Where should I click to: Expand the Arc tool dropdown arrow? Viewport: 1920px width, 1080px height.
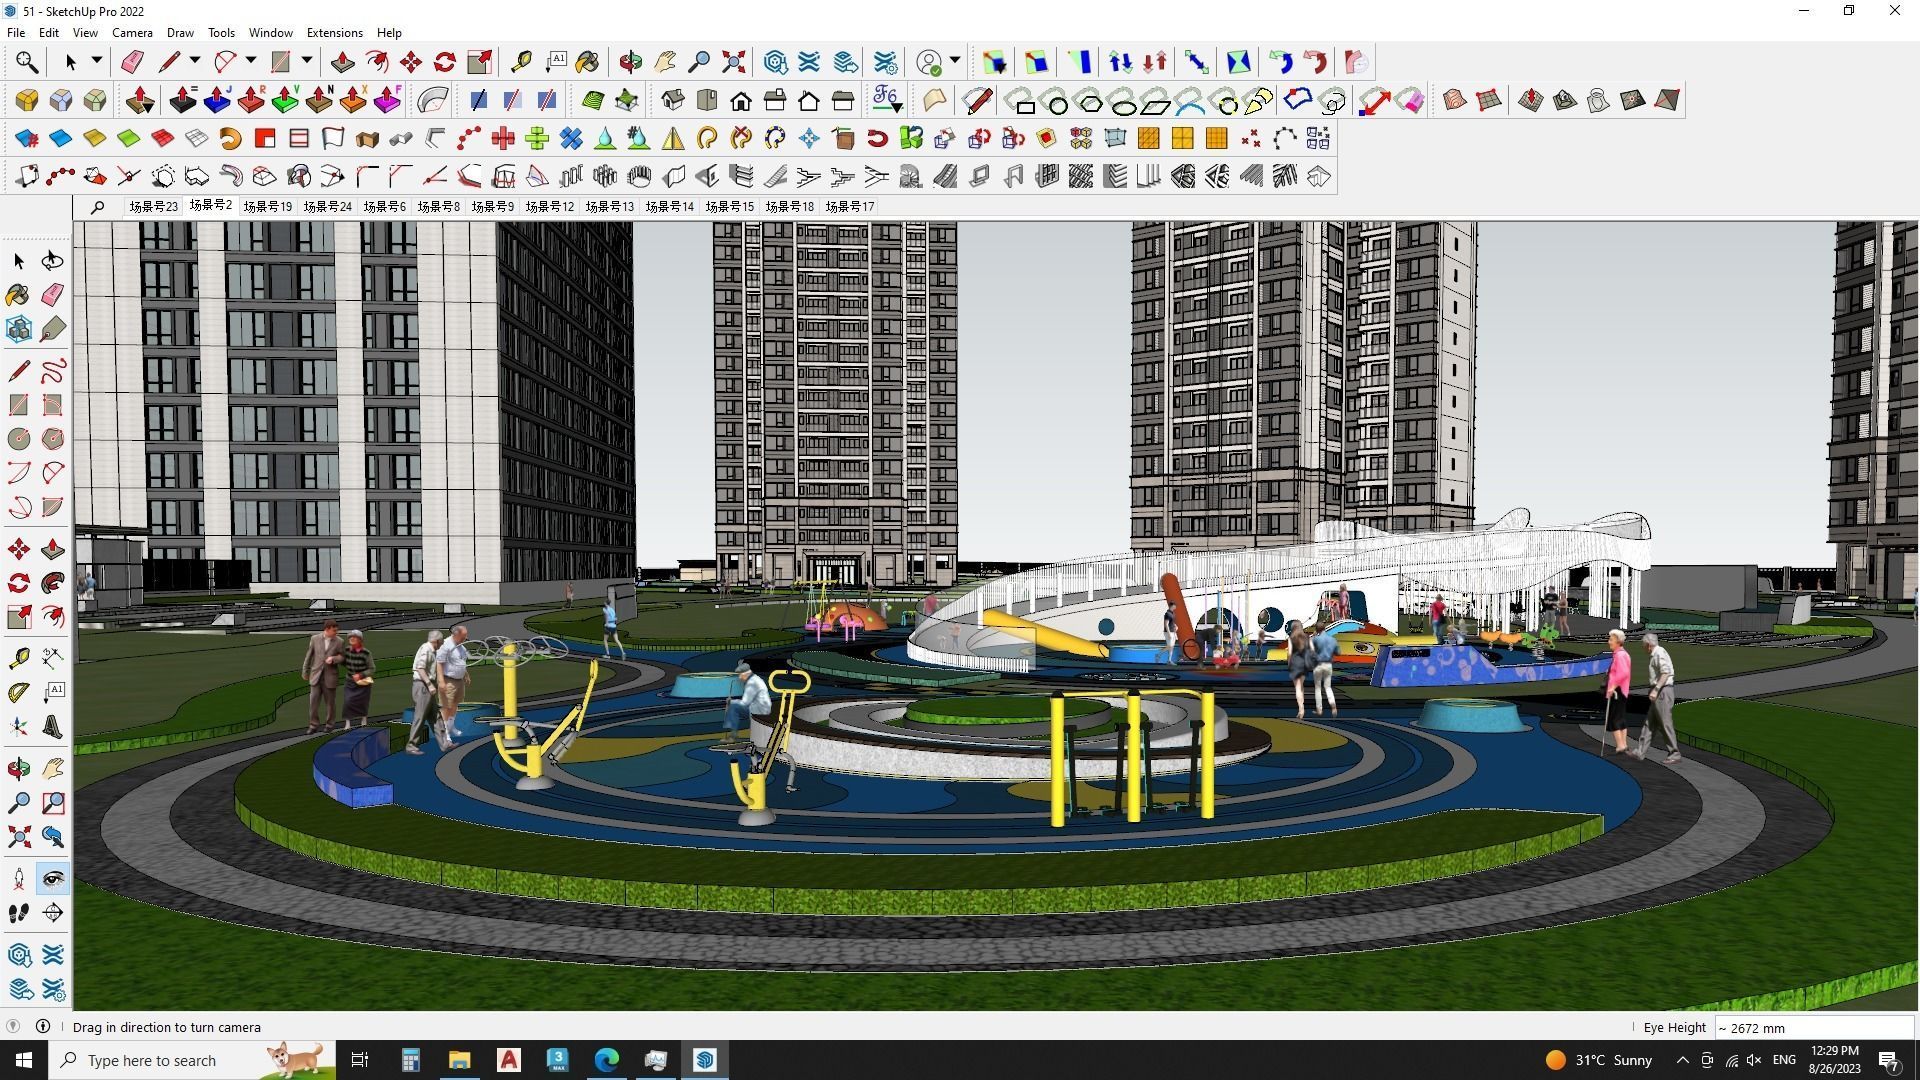click(x=251, y=62)
